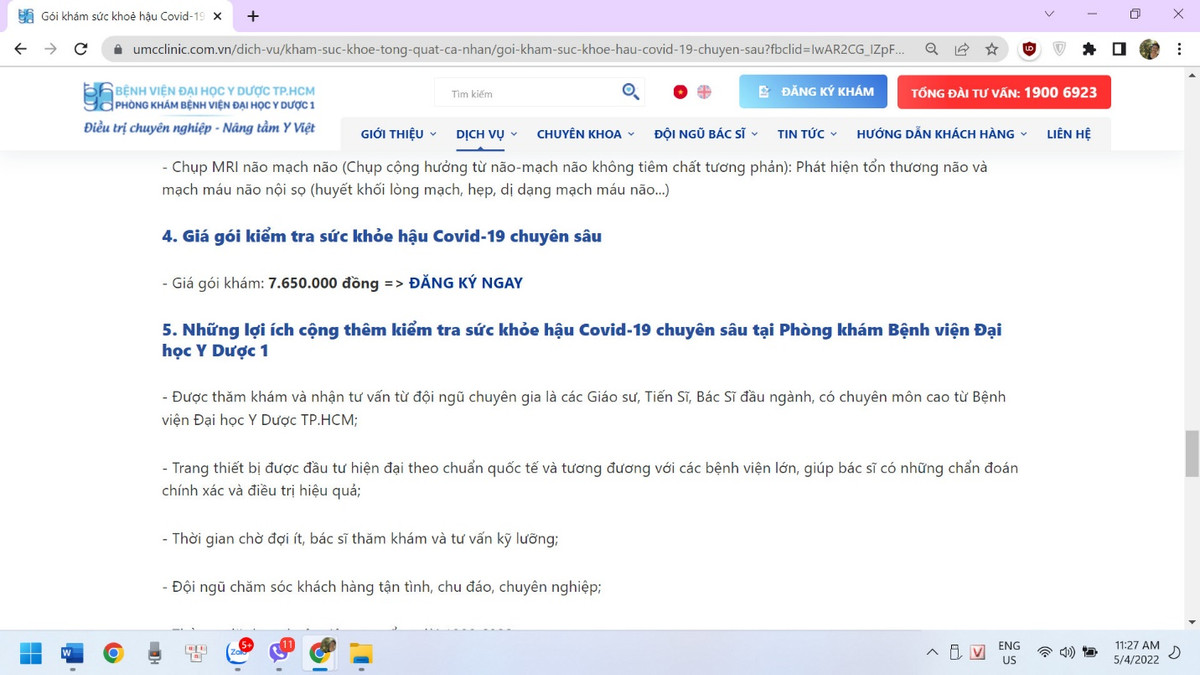This screenshot has height=675, width=1200.
Task: Open Zalo from the taskbar
Action: tap(238, 654)
